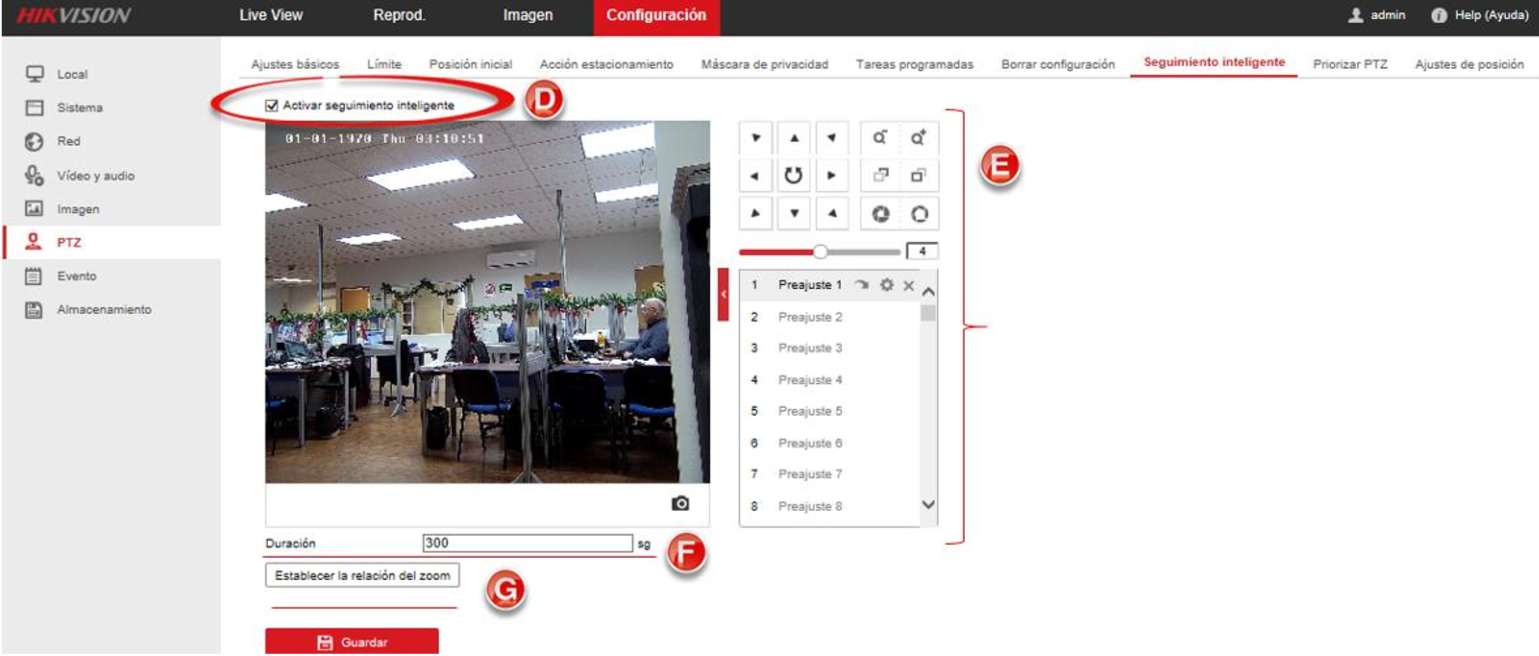Screen dimensions: 1539x656
Task: Adjust the PTZ speed slider handle
Action: 821,252
